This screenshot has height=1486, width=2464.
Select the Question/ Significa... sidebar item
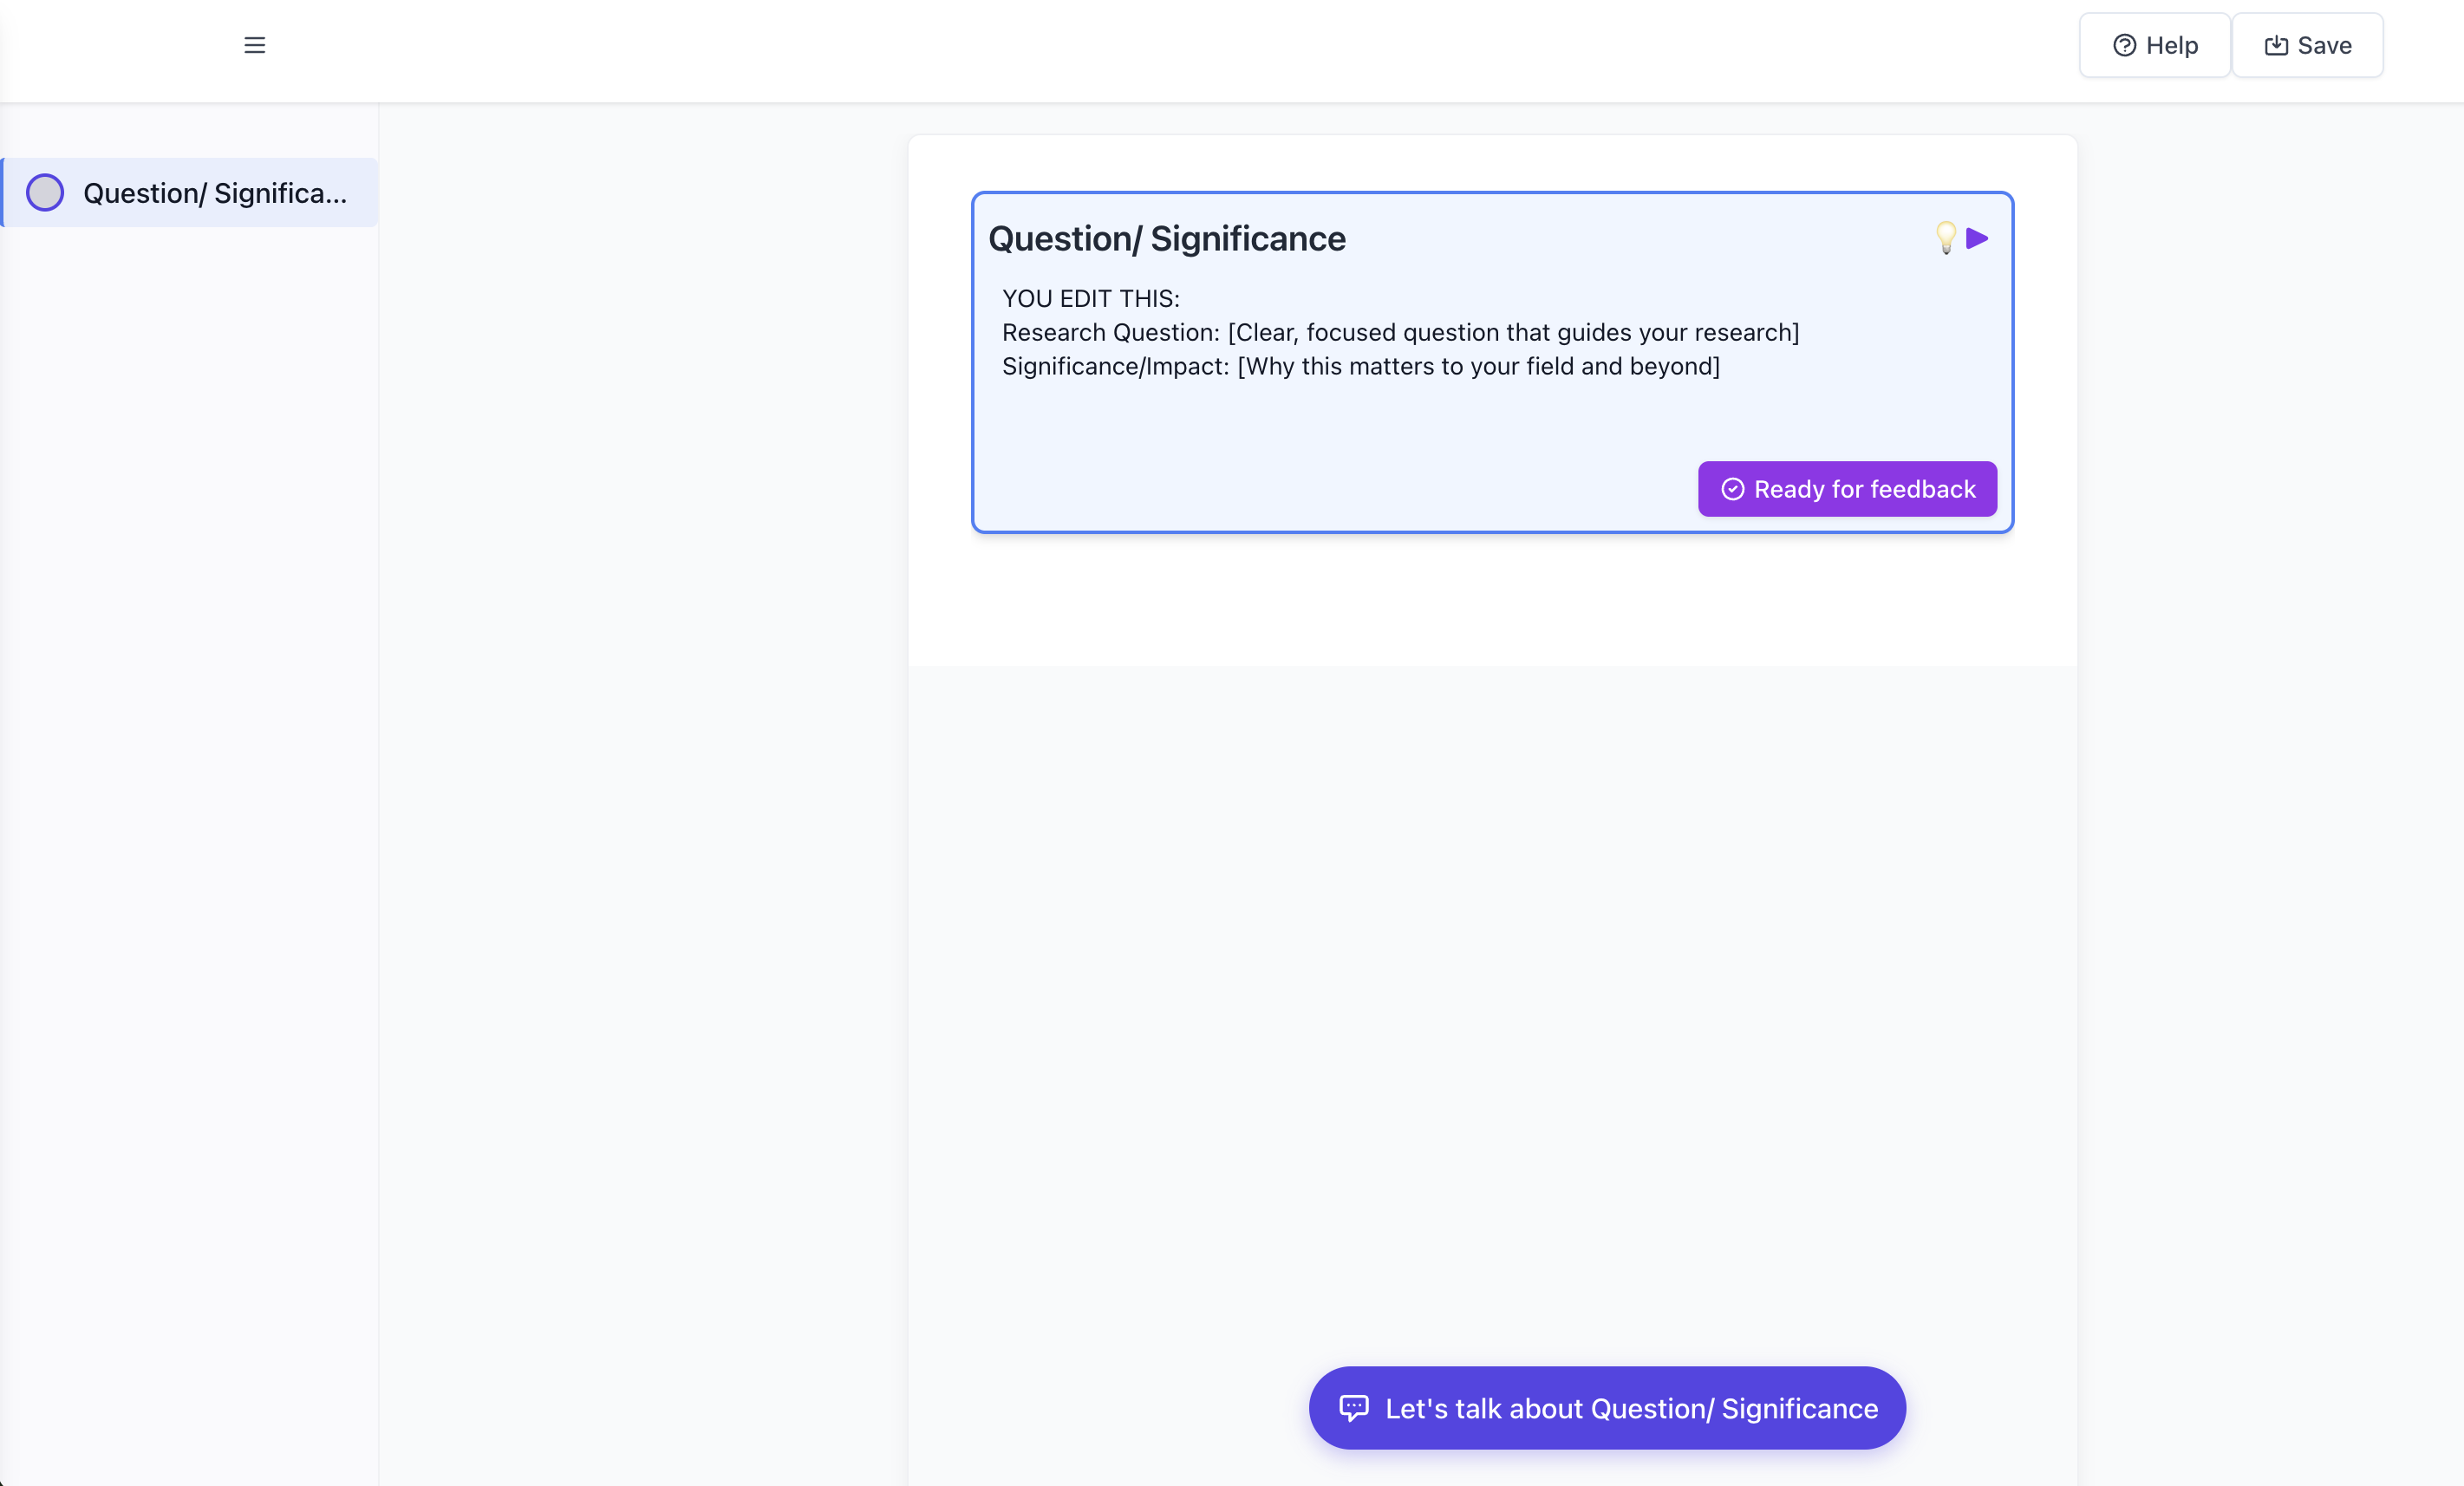coord(215,193)
